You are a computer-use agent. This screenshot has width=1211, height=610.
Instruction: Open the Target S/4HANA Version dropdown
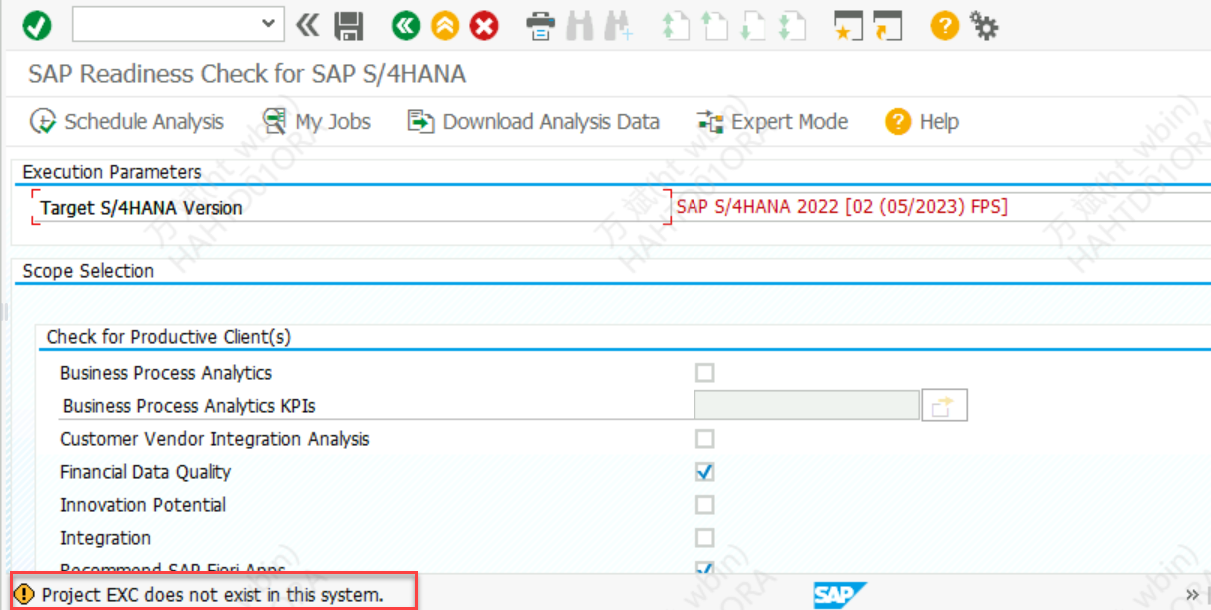tap(941, 207)
